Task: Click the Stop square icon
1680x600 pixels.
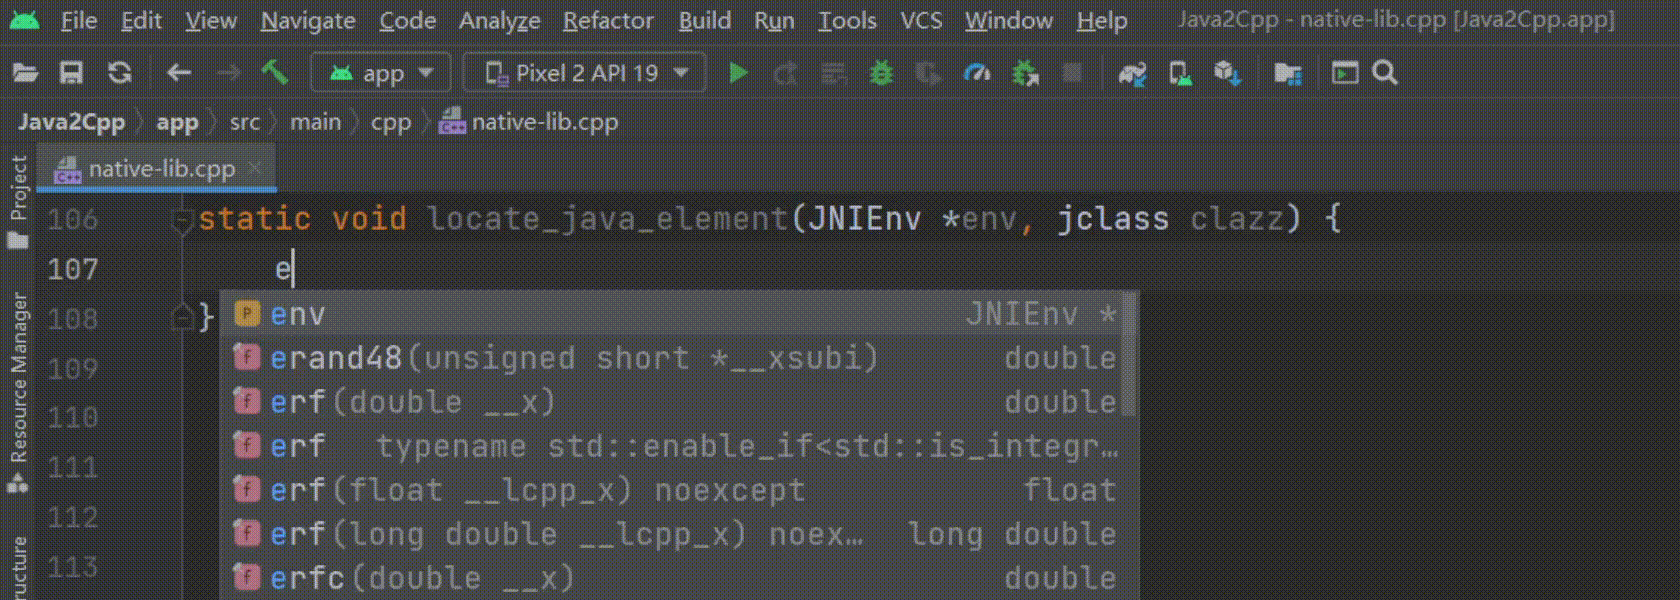Action: click(1072, 73)
